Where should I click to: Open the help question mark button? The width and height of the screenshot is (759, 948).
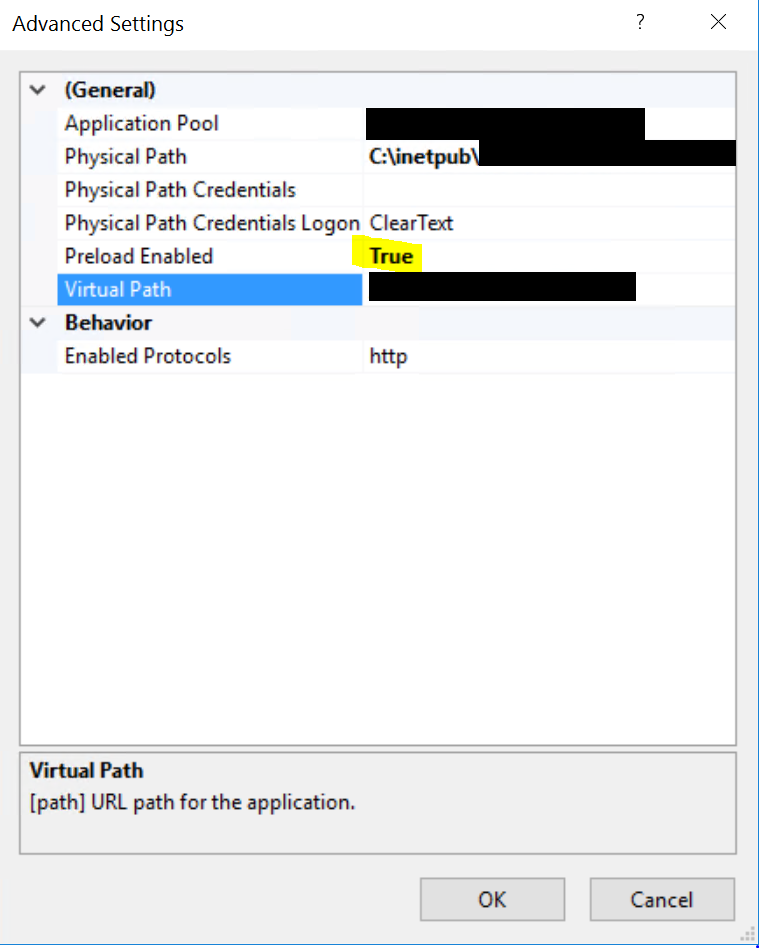[640, 22]
